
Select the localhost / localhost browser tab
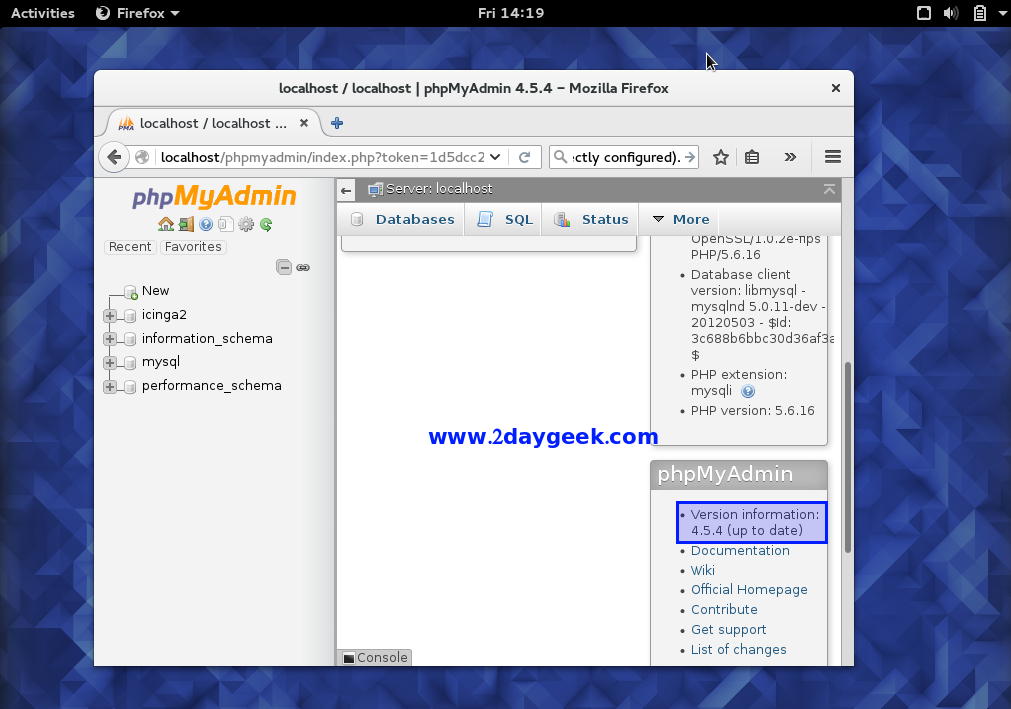213,123
